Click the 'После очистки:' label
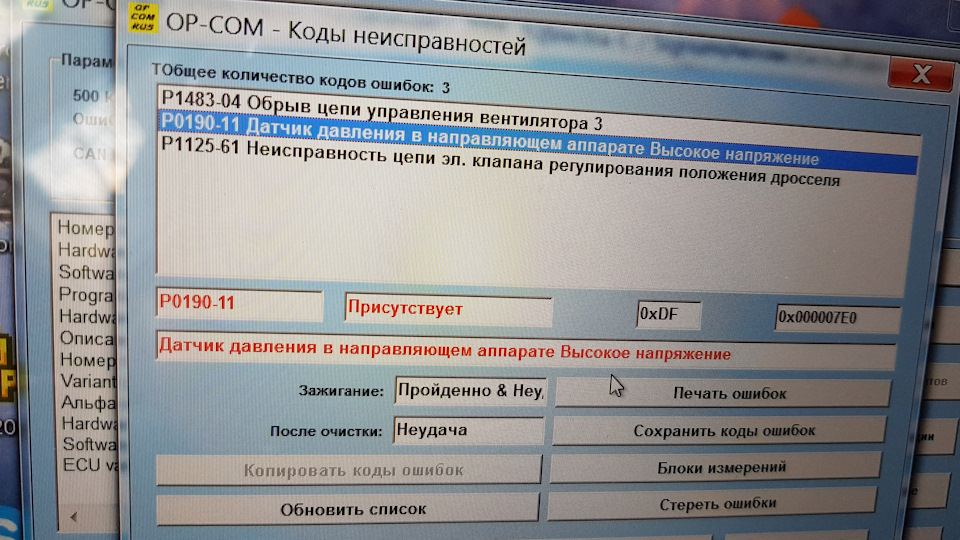Viewport: 960px width, 540px height. (x=326, y=432)
